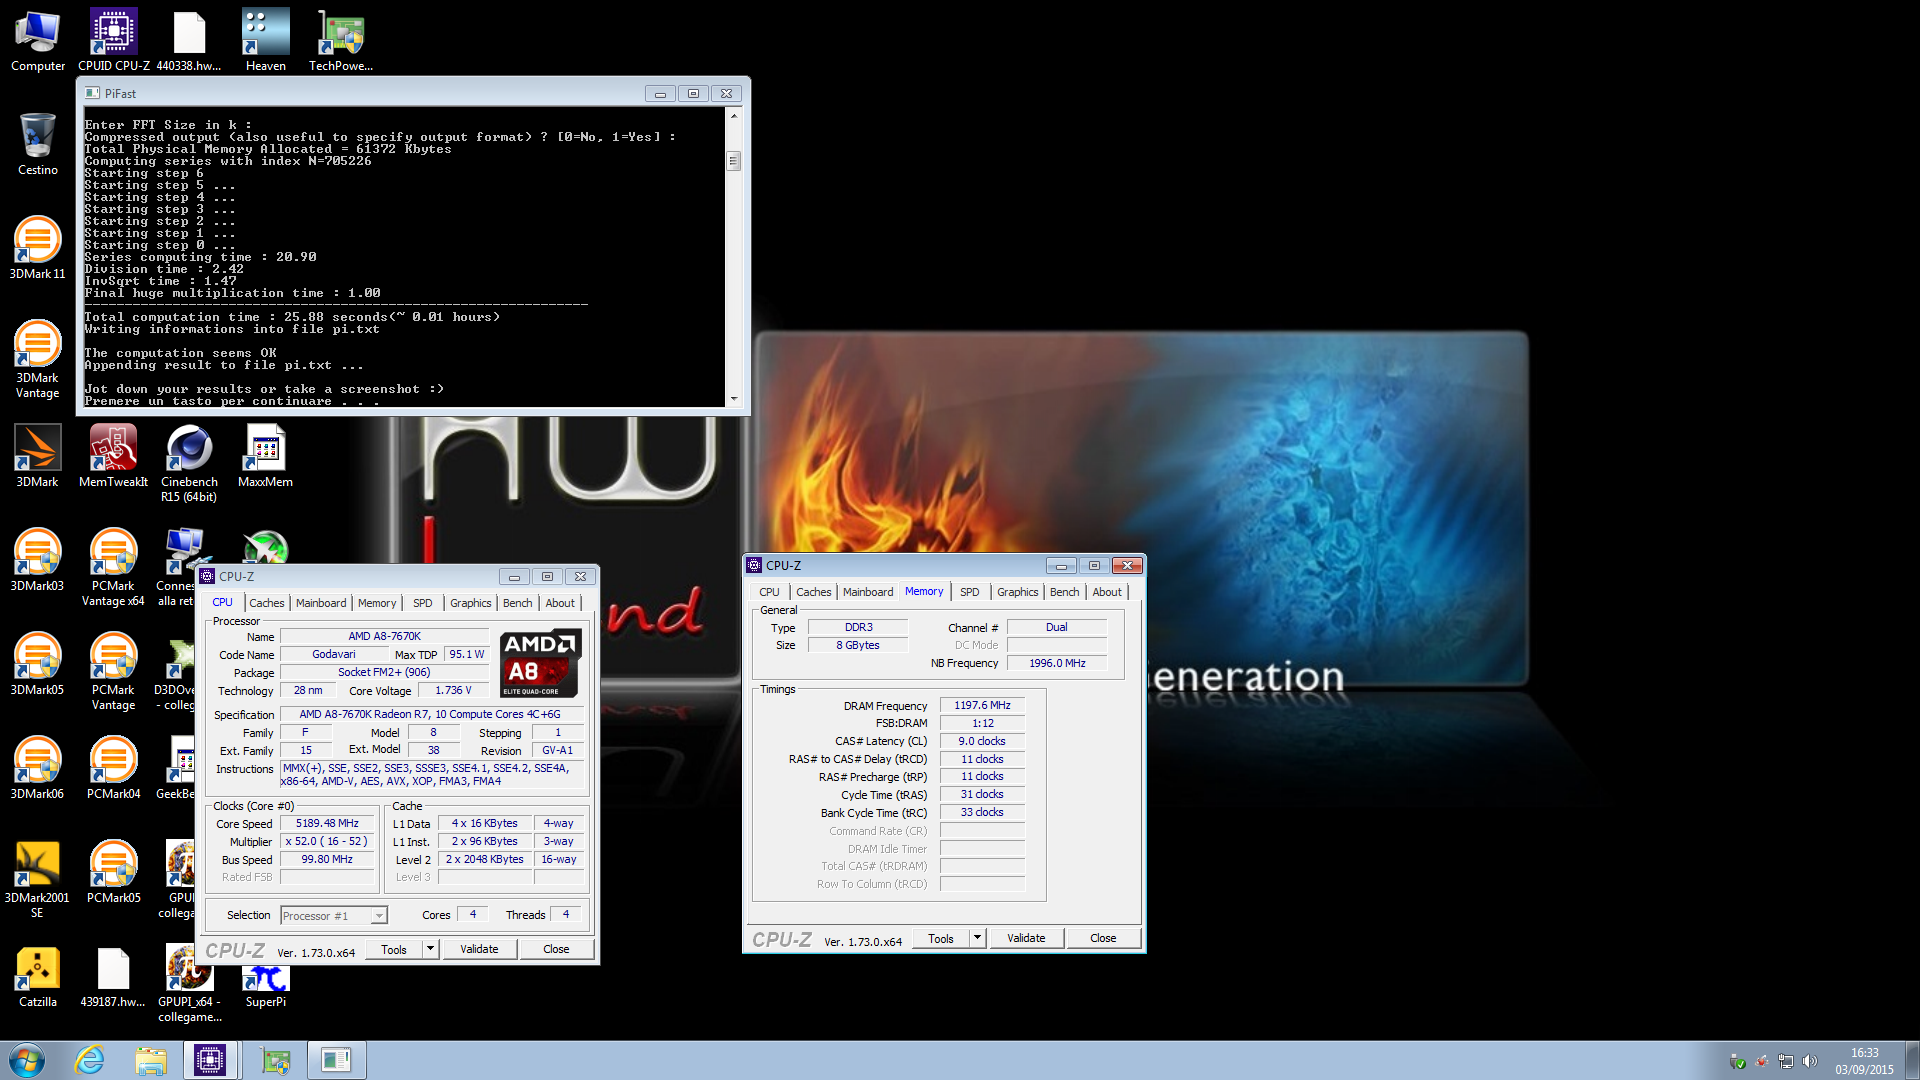Click Tools button in left CPU-Z window
This screenshot has height=1080, width=1920.
coord(394,949)
